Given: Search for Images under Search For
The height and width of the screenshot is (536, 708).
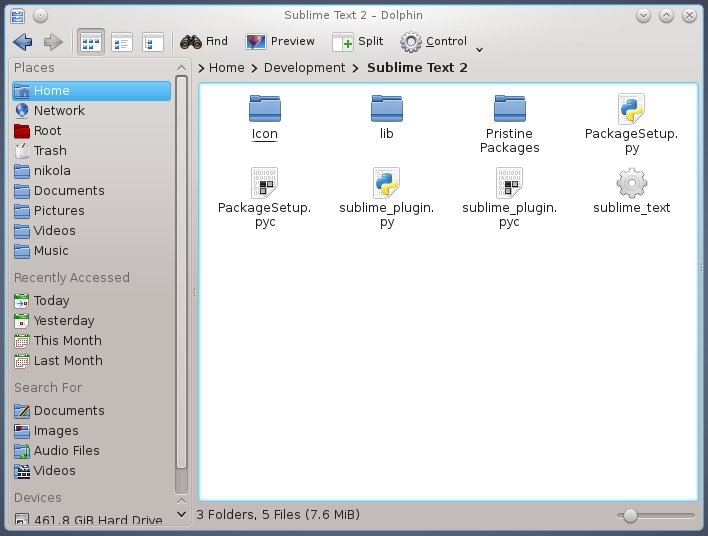Looking at the screenshot, I should (x=92, y=431).
